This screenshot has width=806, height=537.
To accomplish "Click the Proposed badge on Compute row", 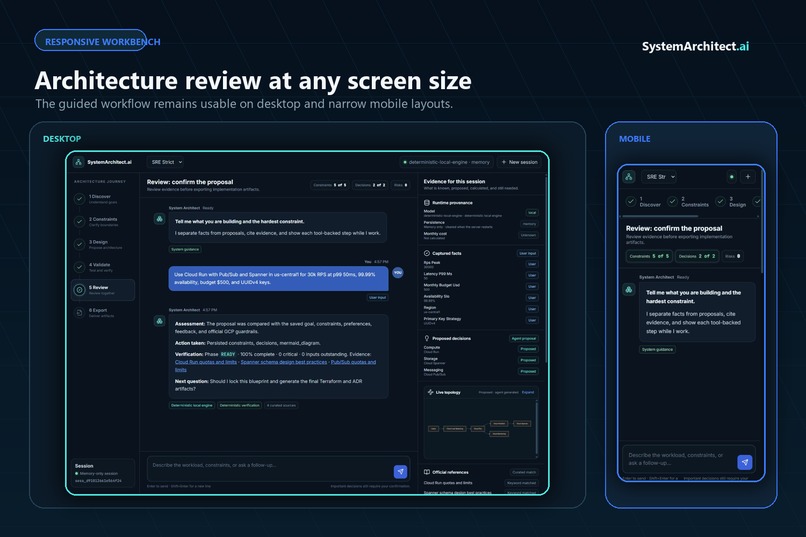I will click(528, 349).
